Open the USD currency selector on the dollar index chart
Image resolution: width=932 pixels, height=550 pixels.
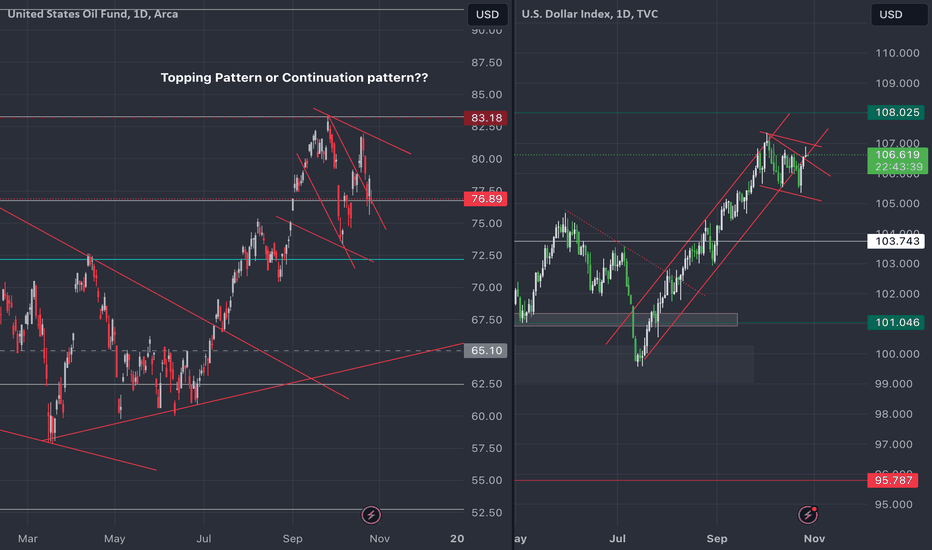coord(891,14)
